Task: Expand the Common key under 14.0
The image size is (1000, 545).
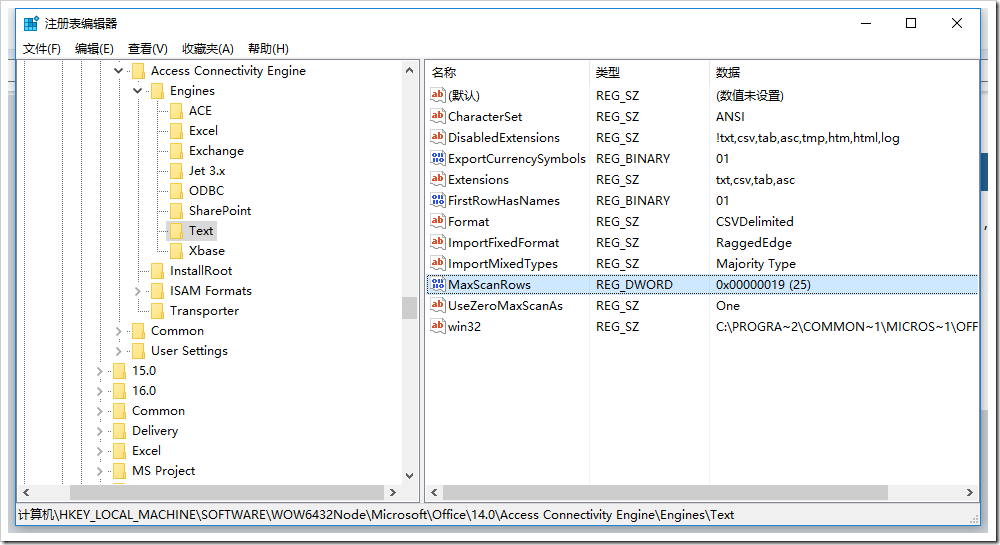Action: point(119,331)
